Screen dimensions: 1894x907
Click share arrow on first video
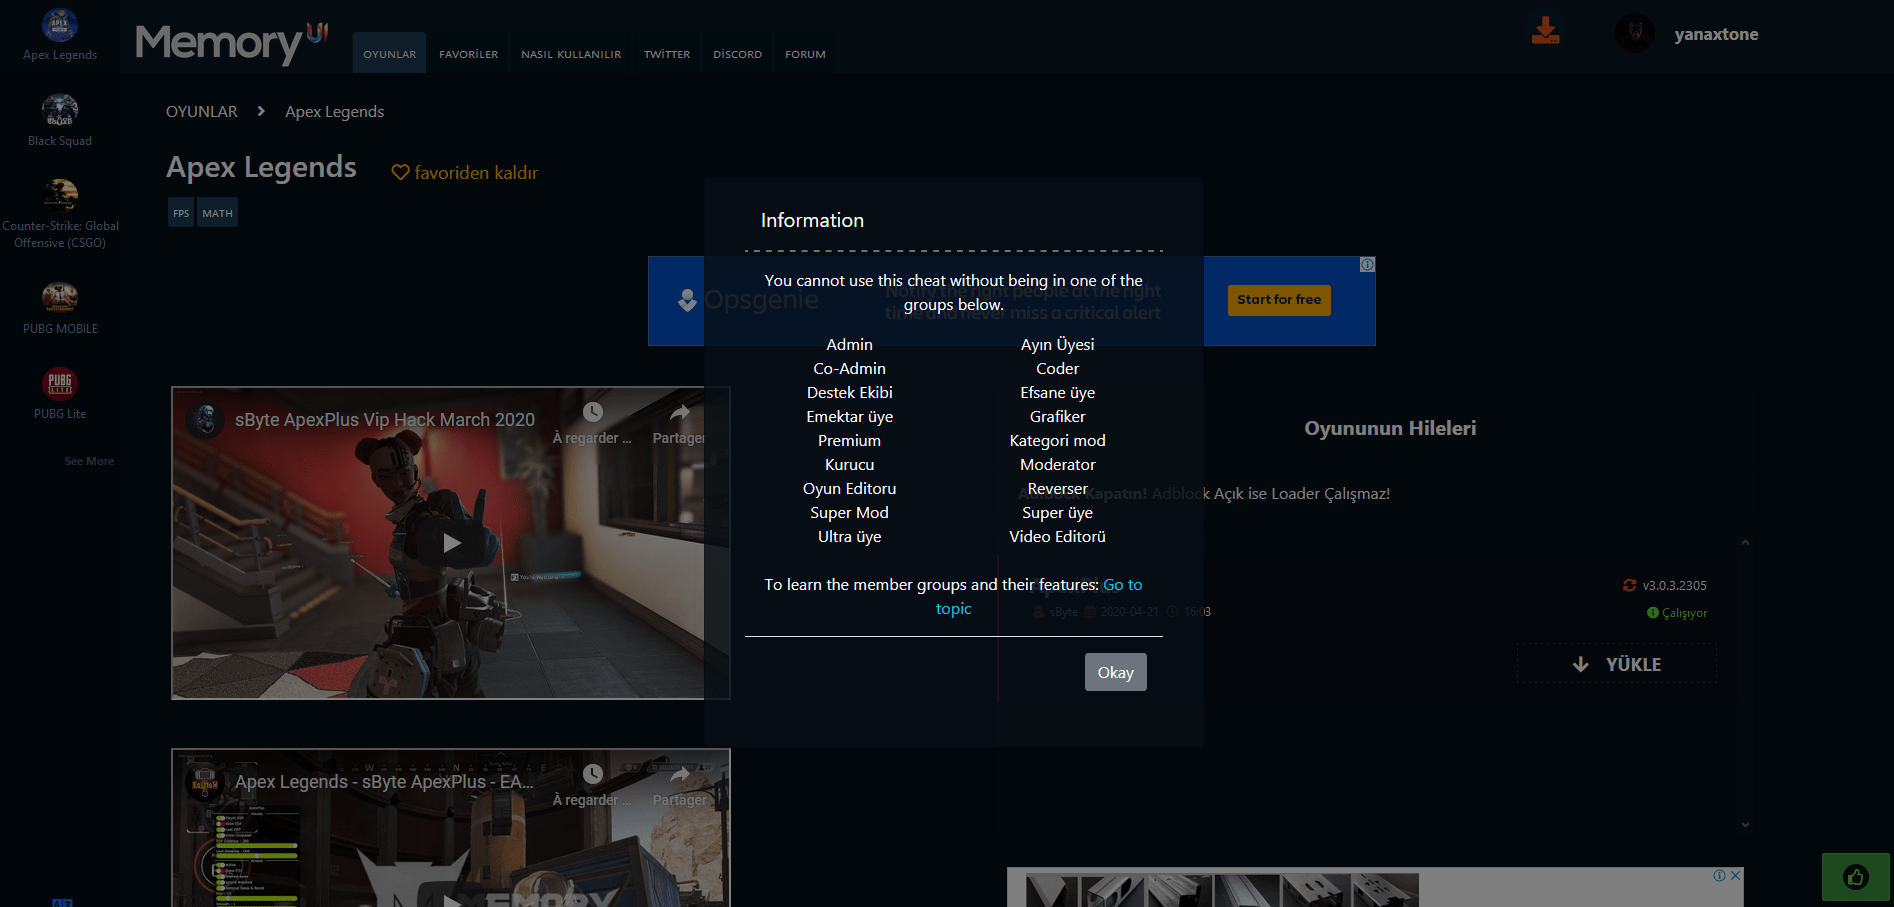[x=680, y=412]
